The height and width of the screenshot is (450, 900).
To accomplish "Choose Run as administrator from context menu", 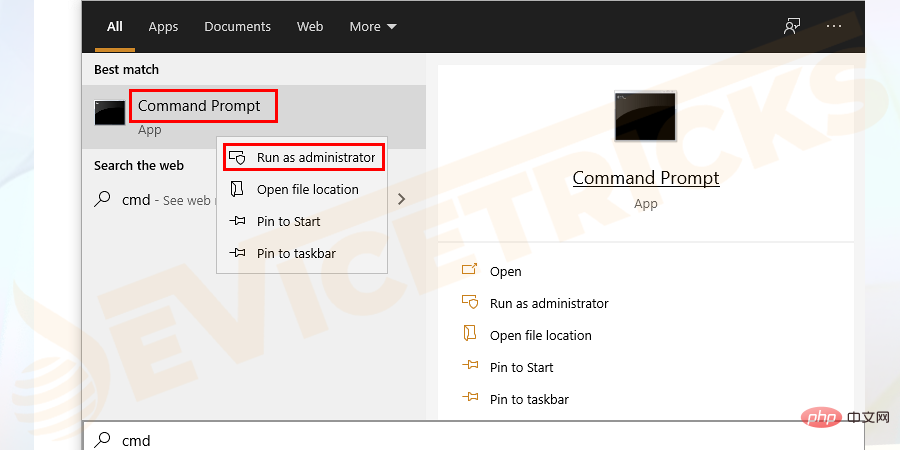I will tap(315, 158).
